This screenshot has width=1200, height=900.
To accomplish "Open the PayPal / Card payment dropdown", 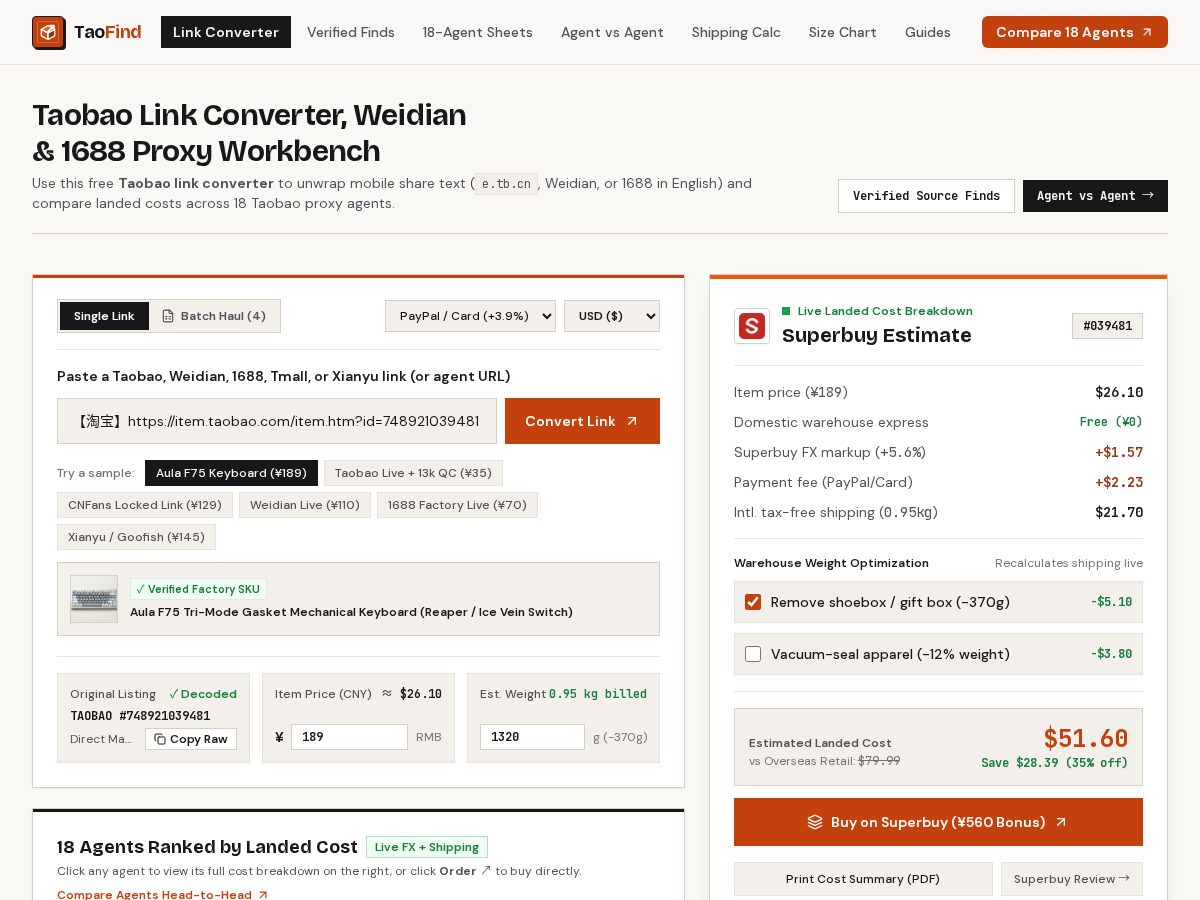I will pyautogui.click(x=470, y=316).
